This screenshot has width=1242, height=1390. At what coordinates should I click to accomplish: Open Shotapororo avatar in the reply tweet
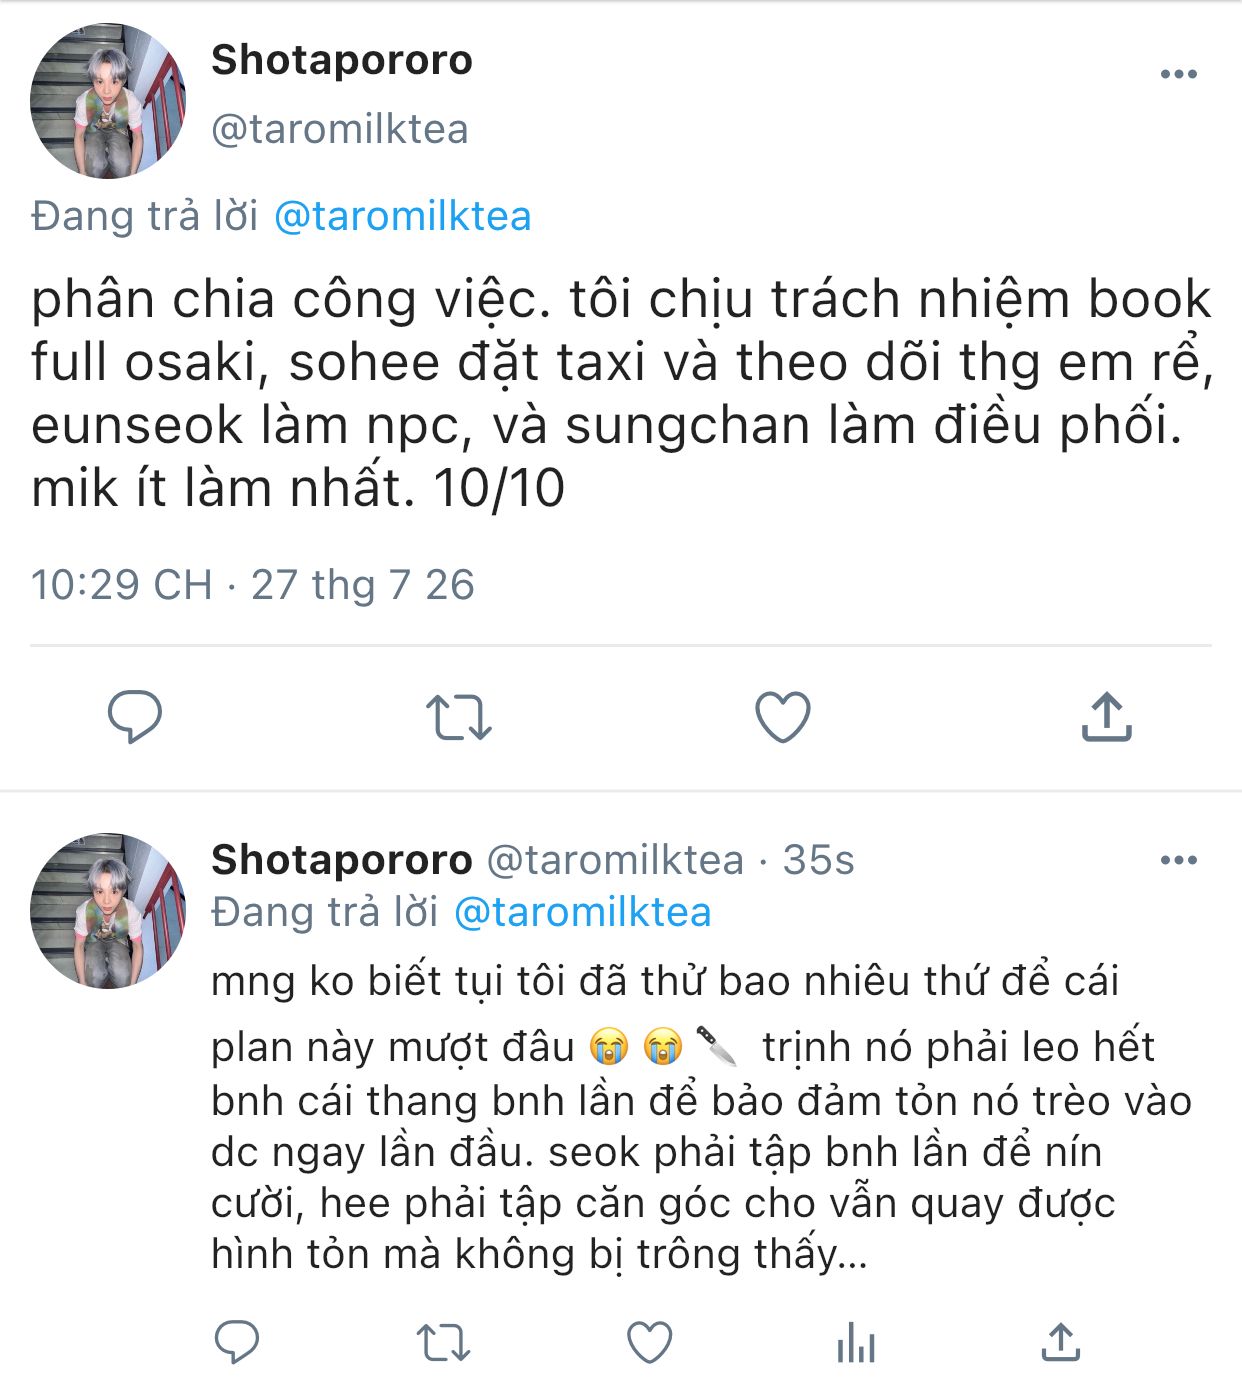point(108,911)
